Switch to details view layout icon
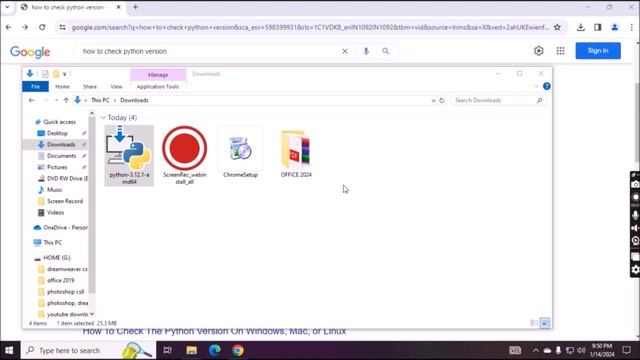 [x=534, y=323]
